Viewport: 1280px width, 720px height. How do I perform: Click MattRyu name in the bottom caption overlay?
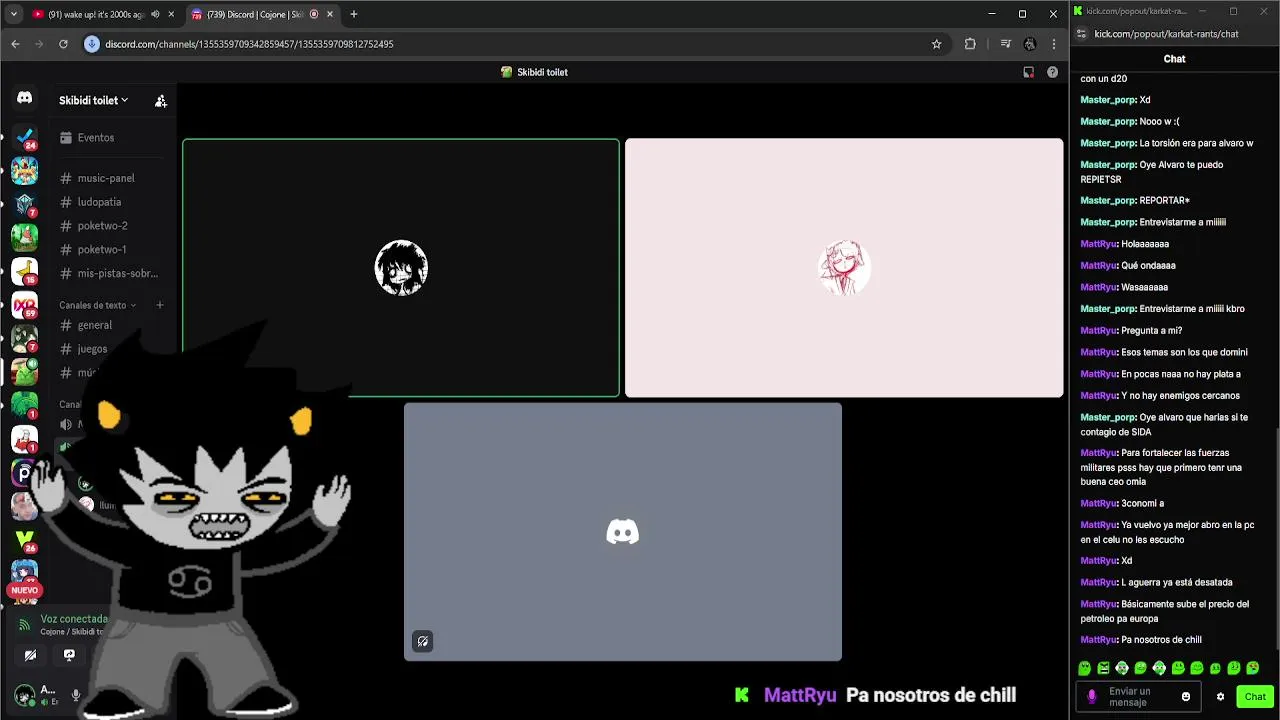[800, 695]
